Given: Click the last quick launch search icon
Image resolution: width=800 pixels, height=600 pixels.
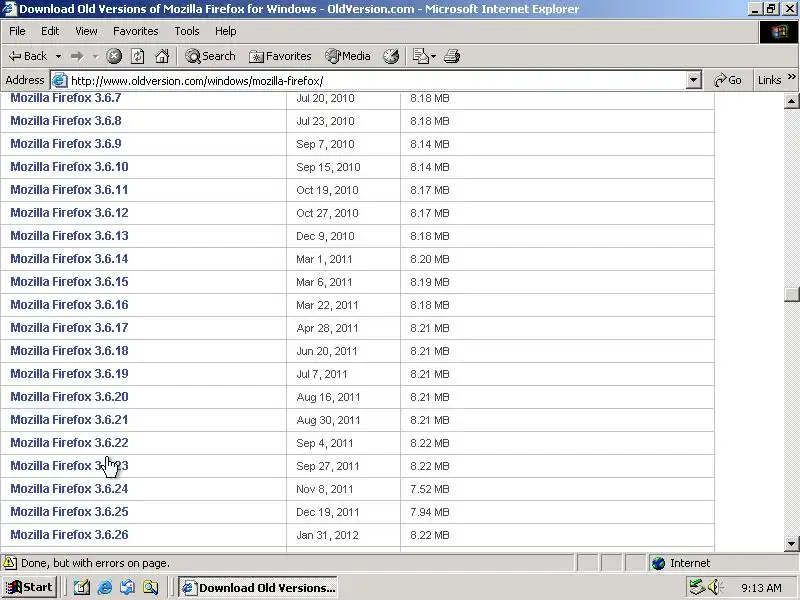Looking at the screenshot, I should click(x=150, y=588).
